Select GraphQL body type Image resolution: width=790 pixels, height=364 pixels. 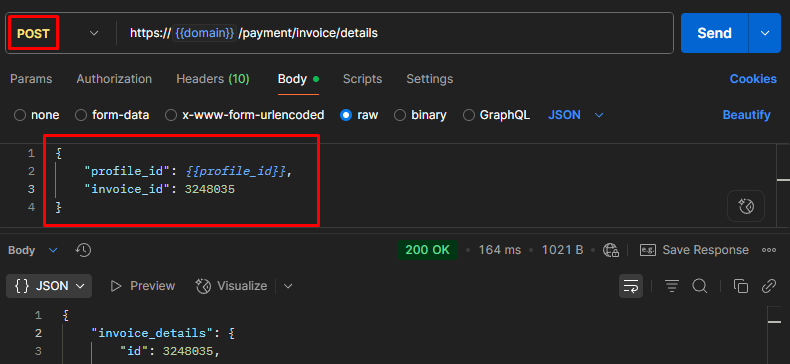(x=496, y=115)
